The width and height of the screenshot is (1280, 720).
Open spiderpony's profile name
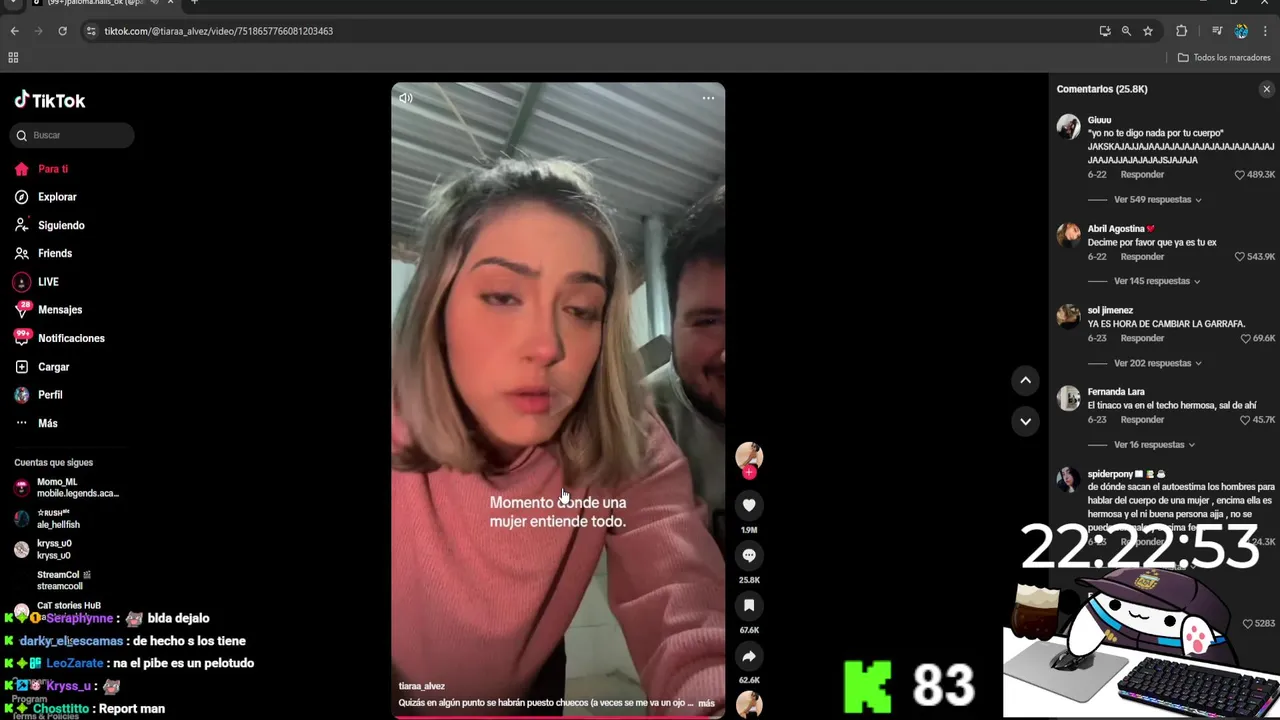click(x=1110, y=474)
